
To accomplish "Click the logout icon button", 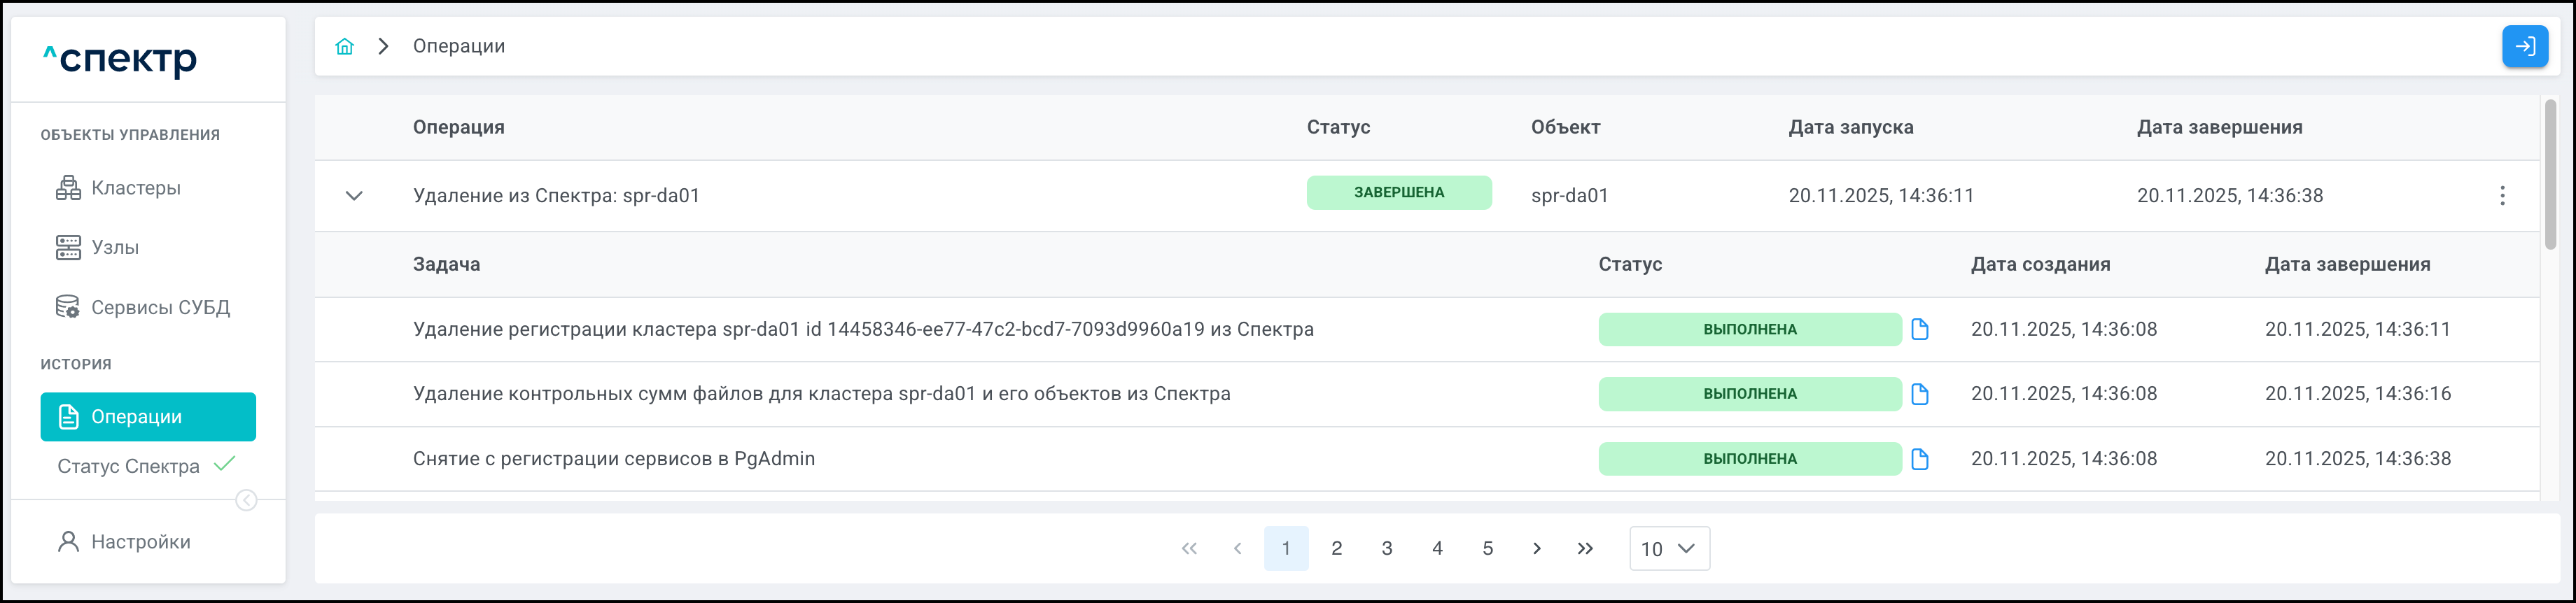I will point(2524,46).
